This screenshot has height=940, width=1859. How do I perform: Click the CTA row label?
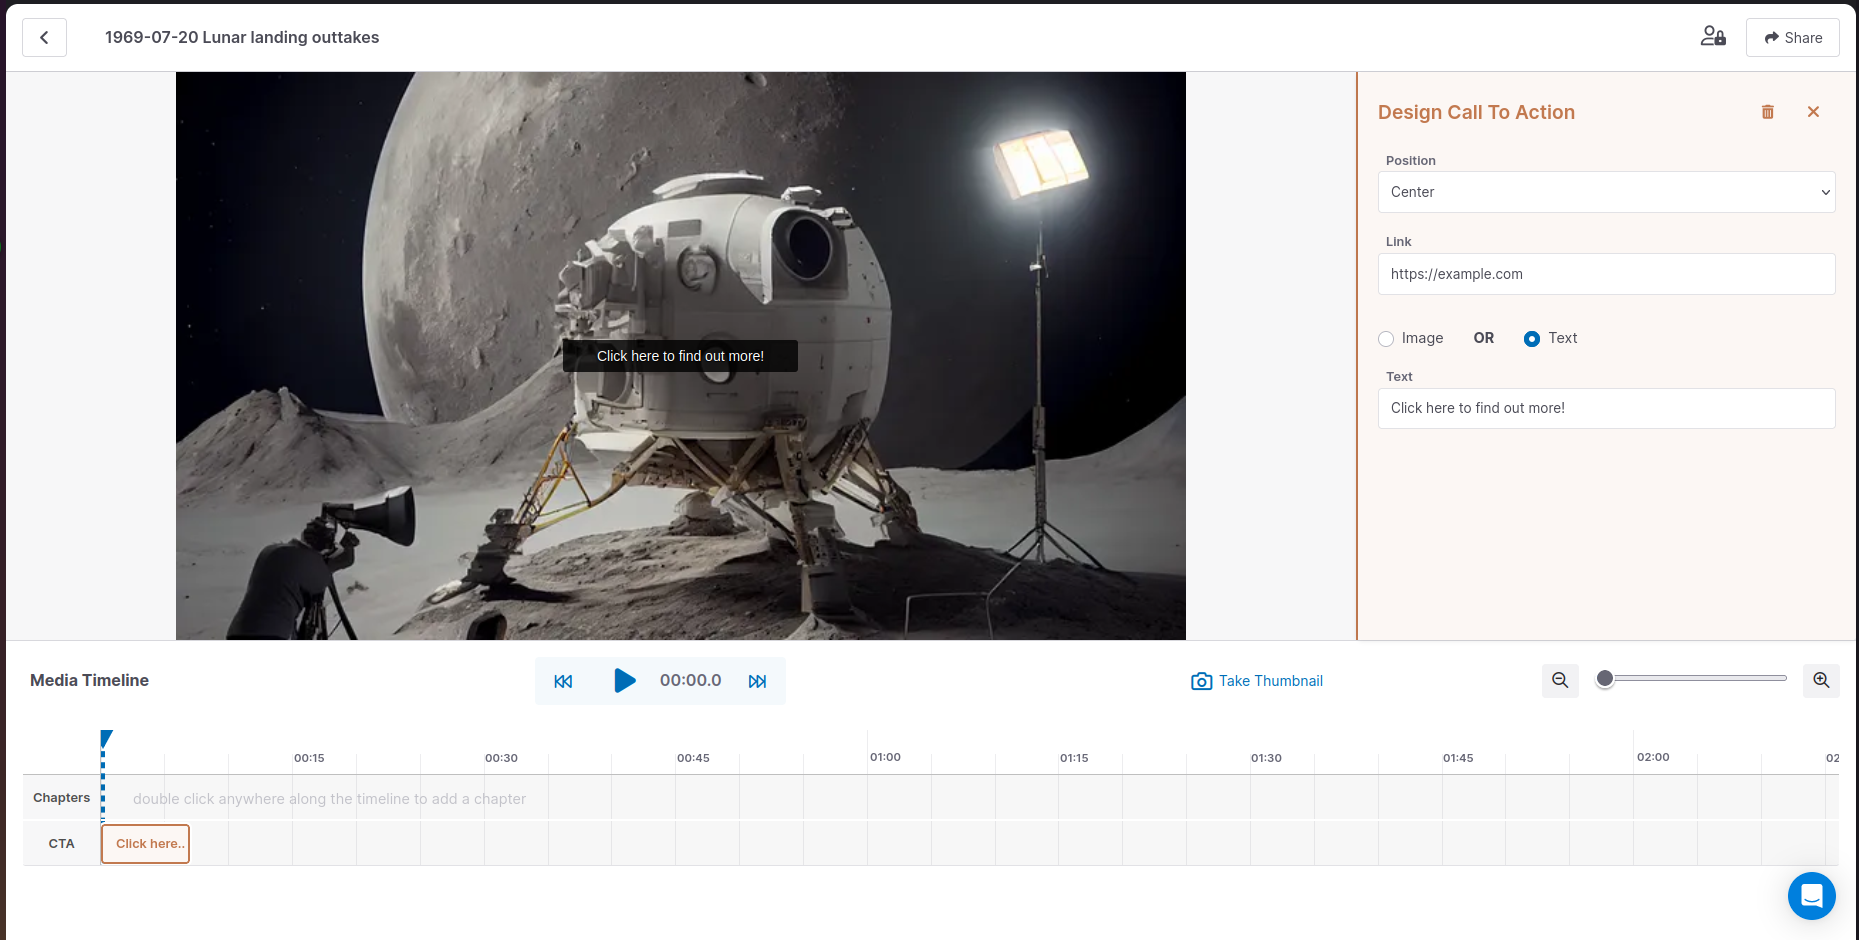[61, 844]
